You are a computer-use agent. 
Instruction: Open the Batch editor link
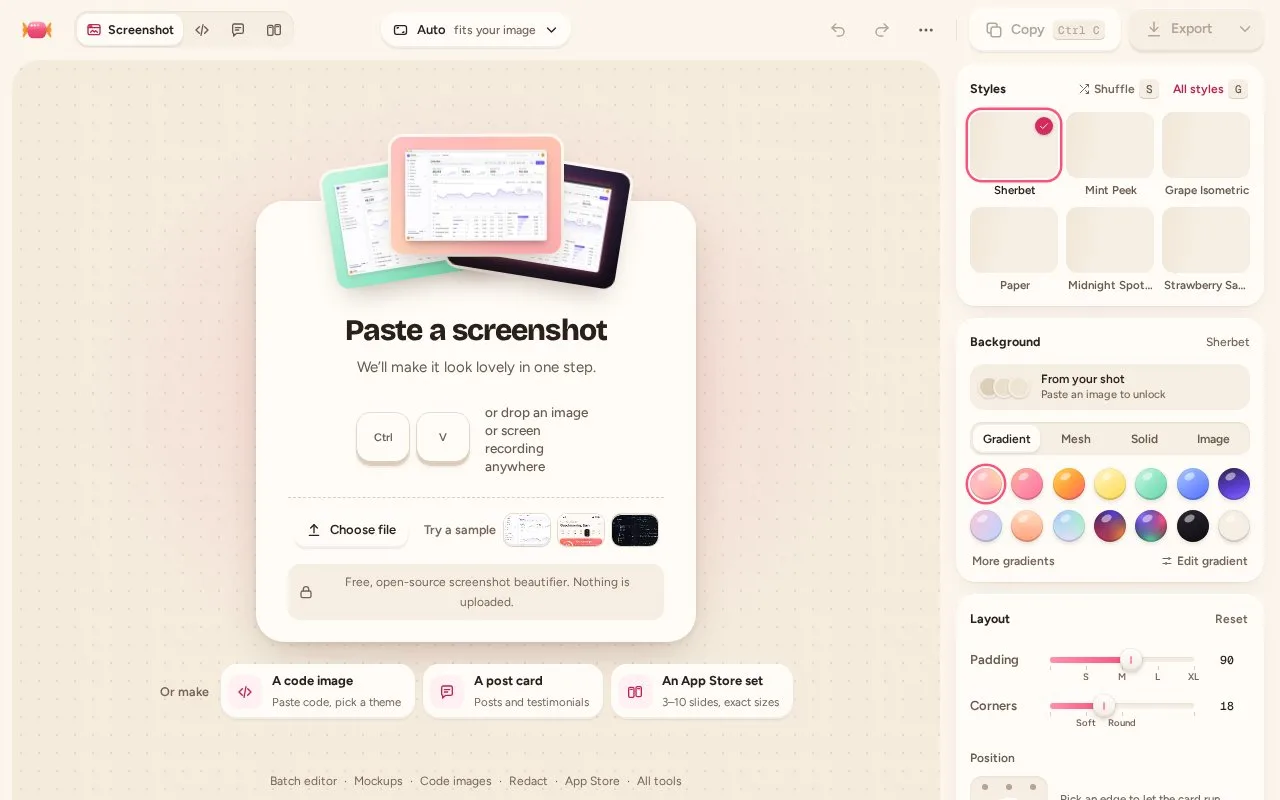(303, 781)
